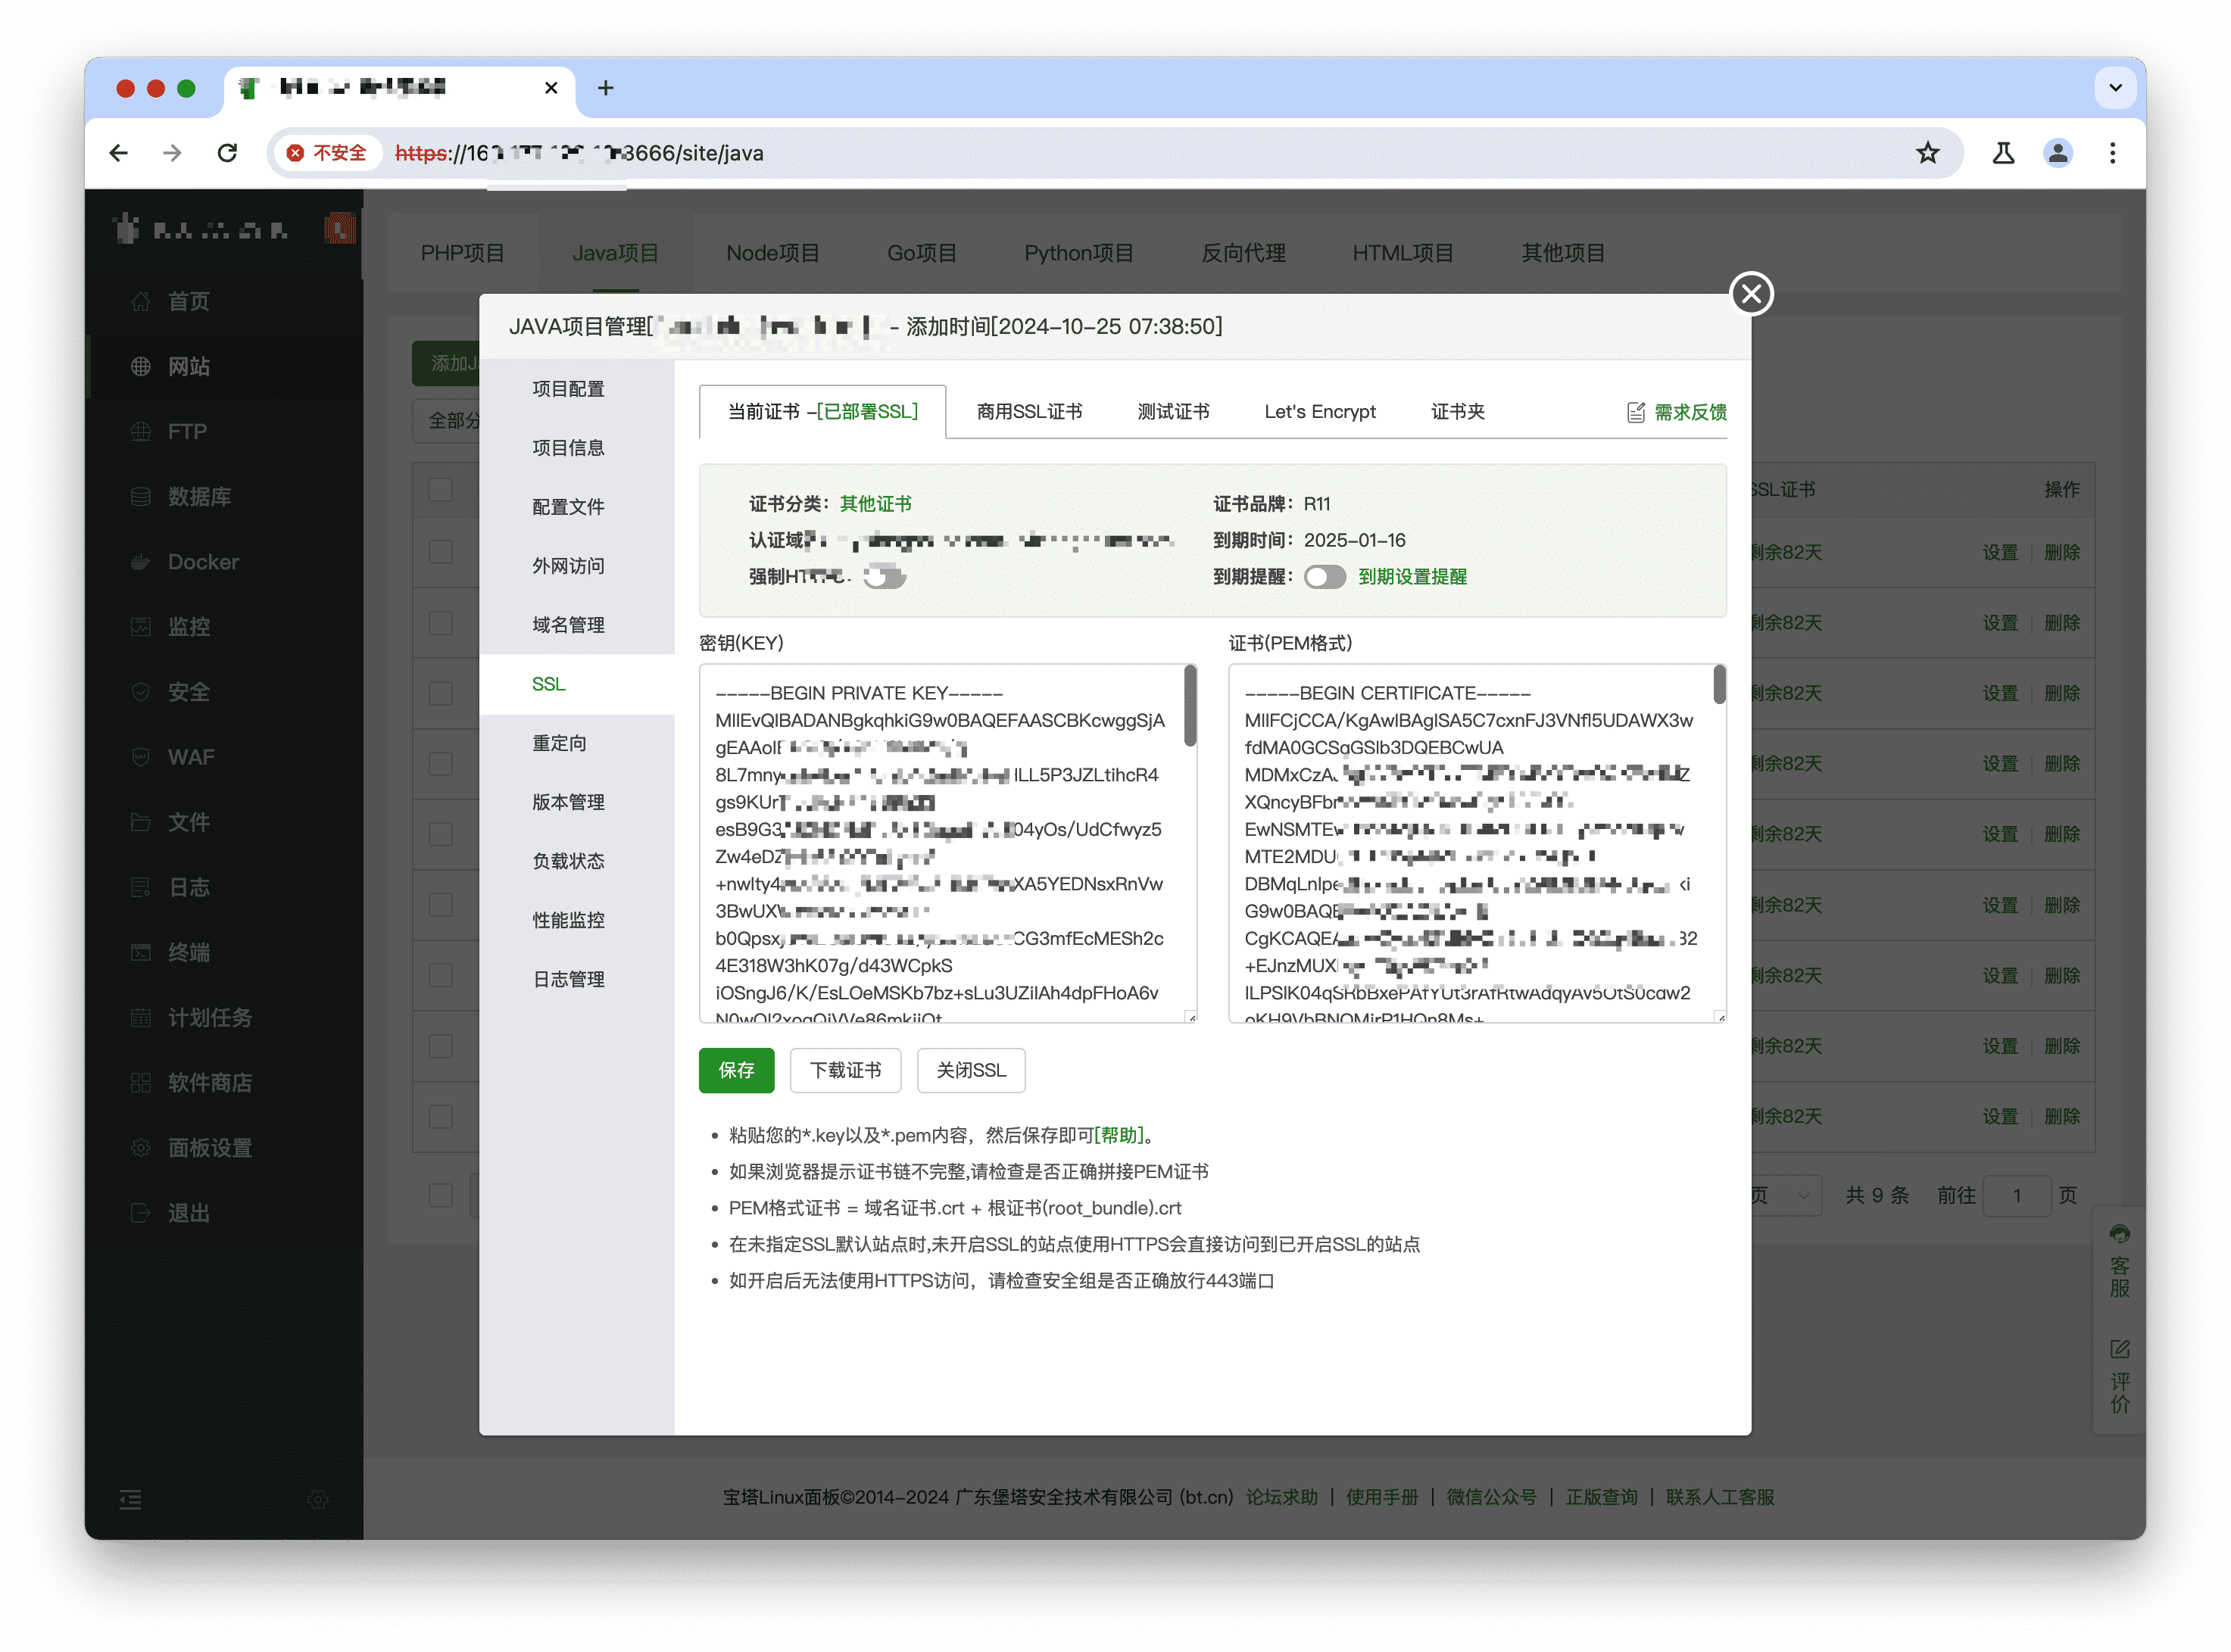Close the Java project management dialog
Screen dimensions: 2231x1652
(x=1750, y=294)
